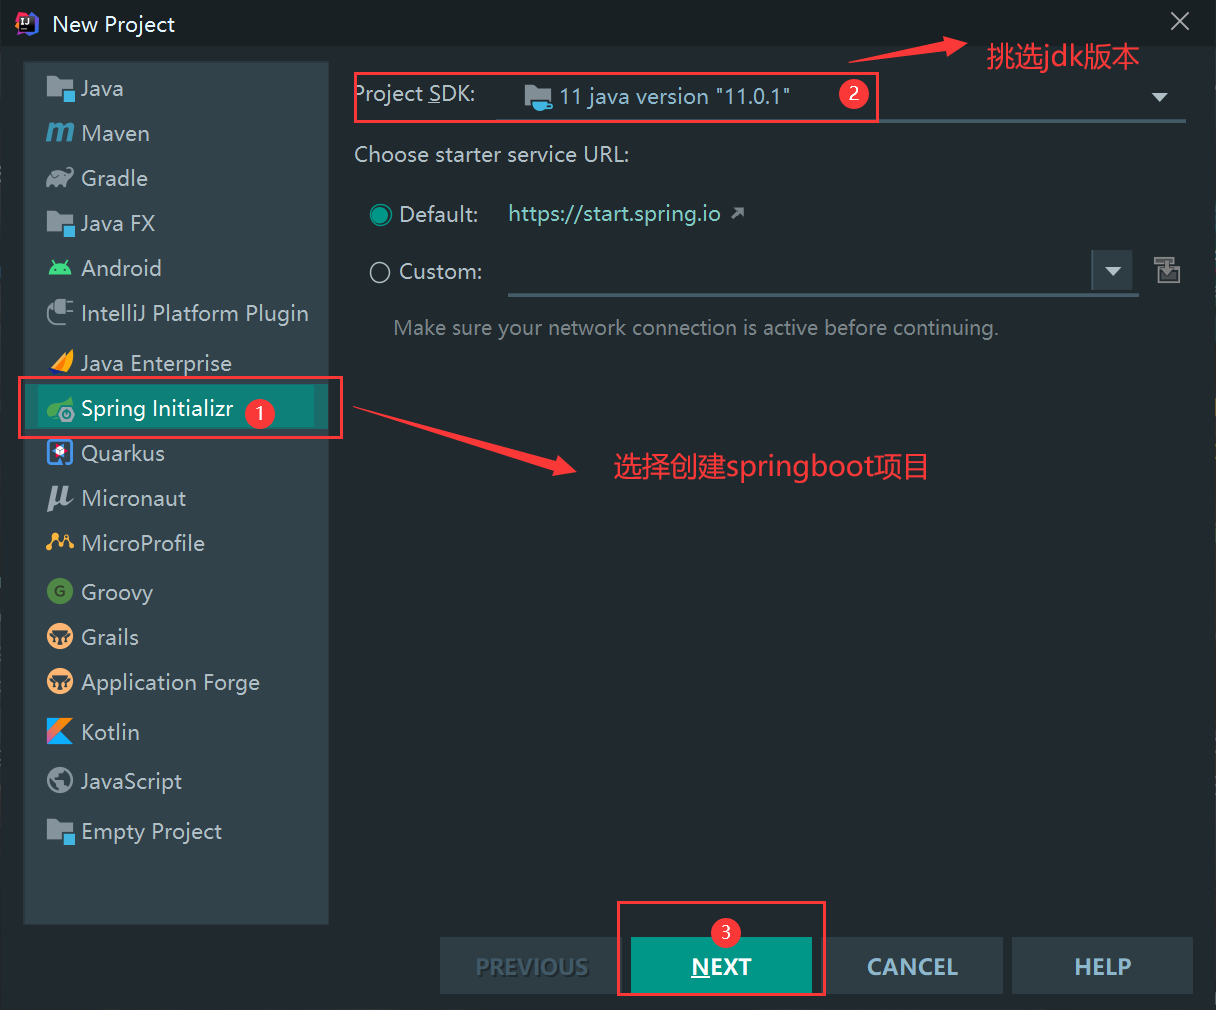Click the JavaScript globe icon

coord(60,780)
